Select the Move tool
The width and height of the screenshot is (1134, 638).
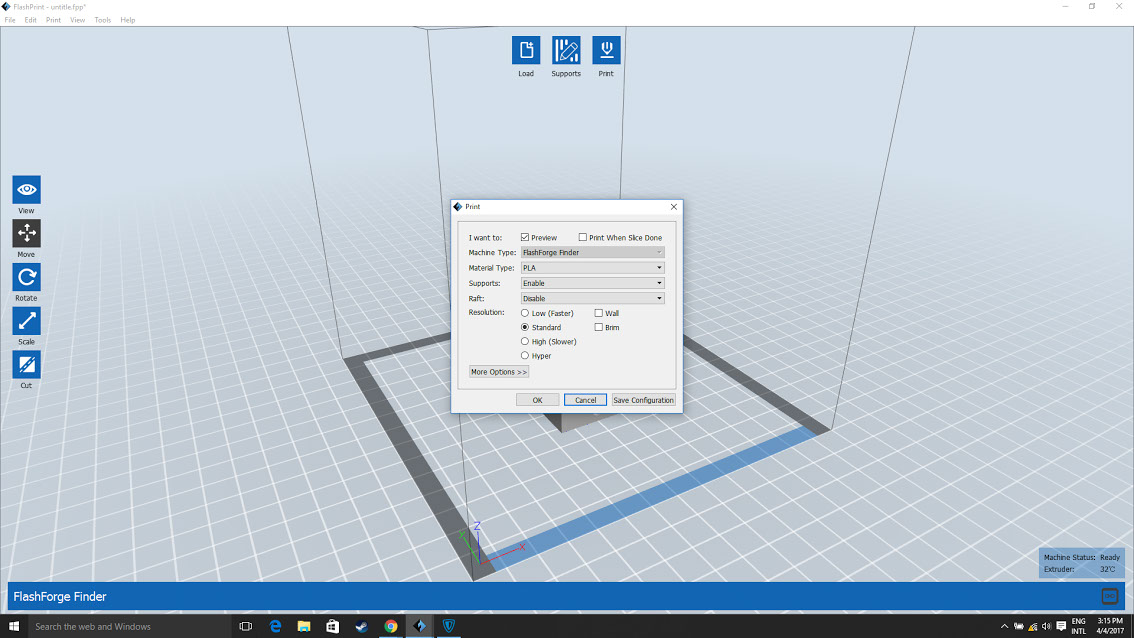(26, 233)
